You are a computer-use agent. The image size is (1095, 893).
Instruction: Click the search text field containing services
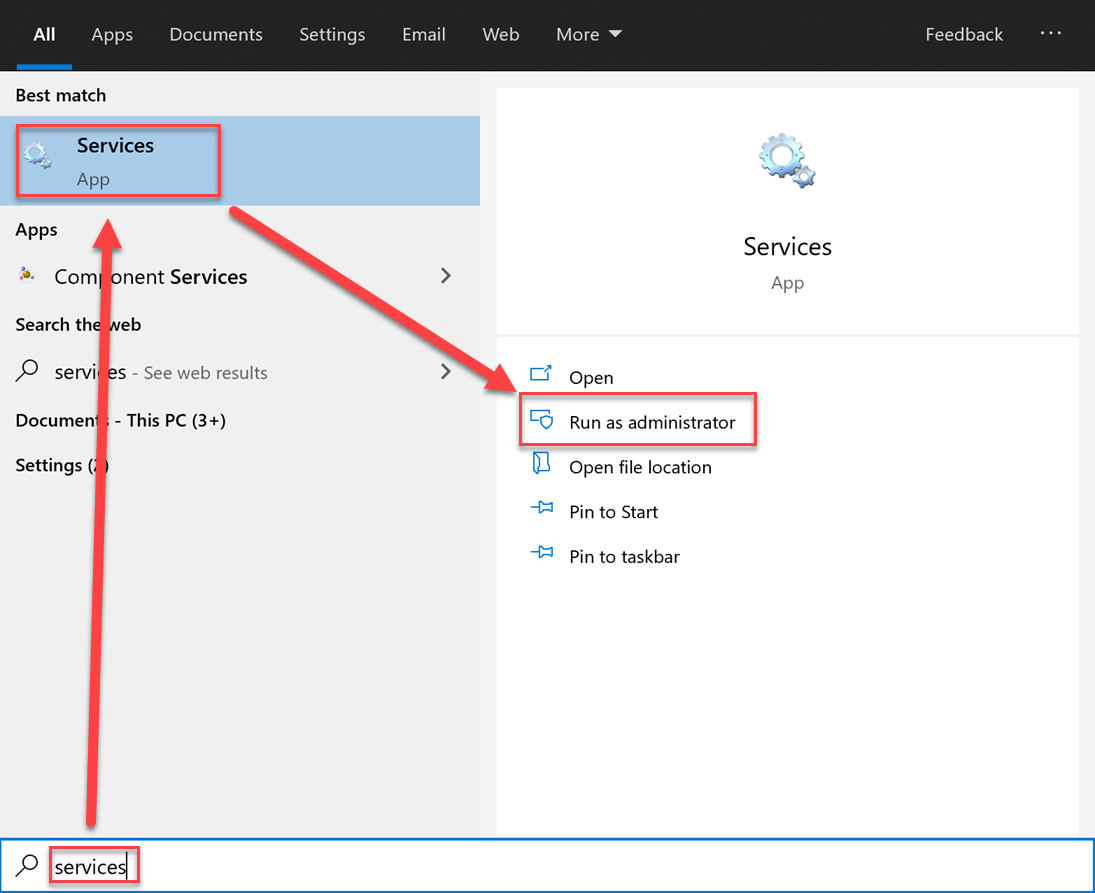coord(500,866)
